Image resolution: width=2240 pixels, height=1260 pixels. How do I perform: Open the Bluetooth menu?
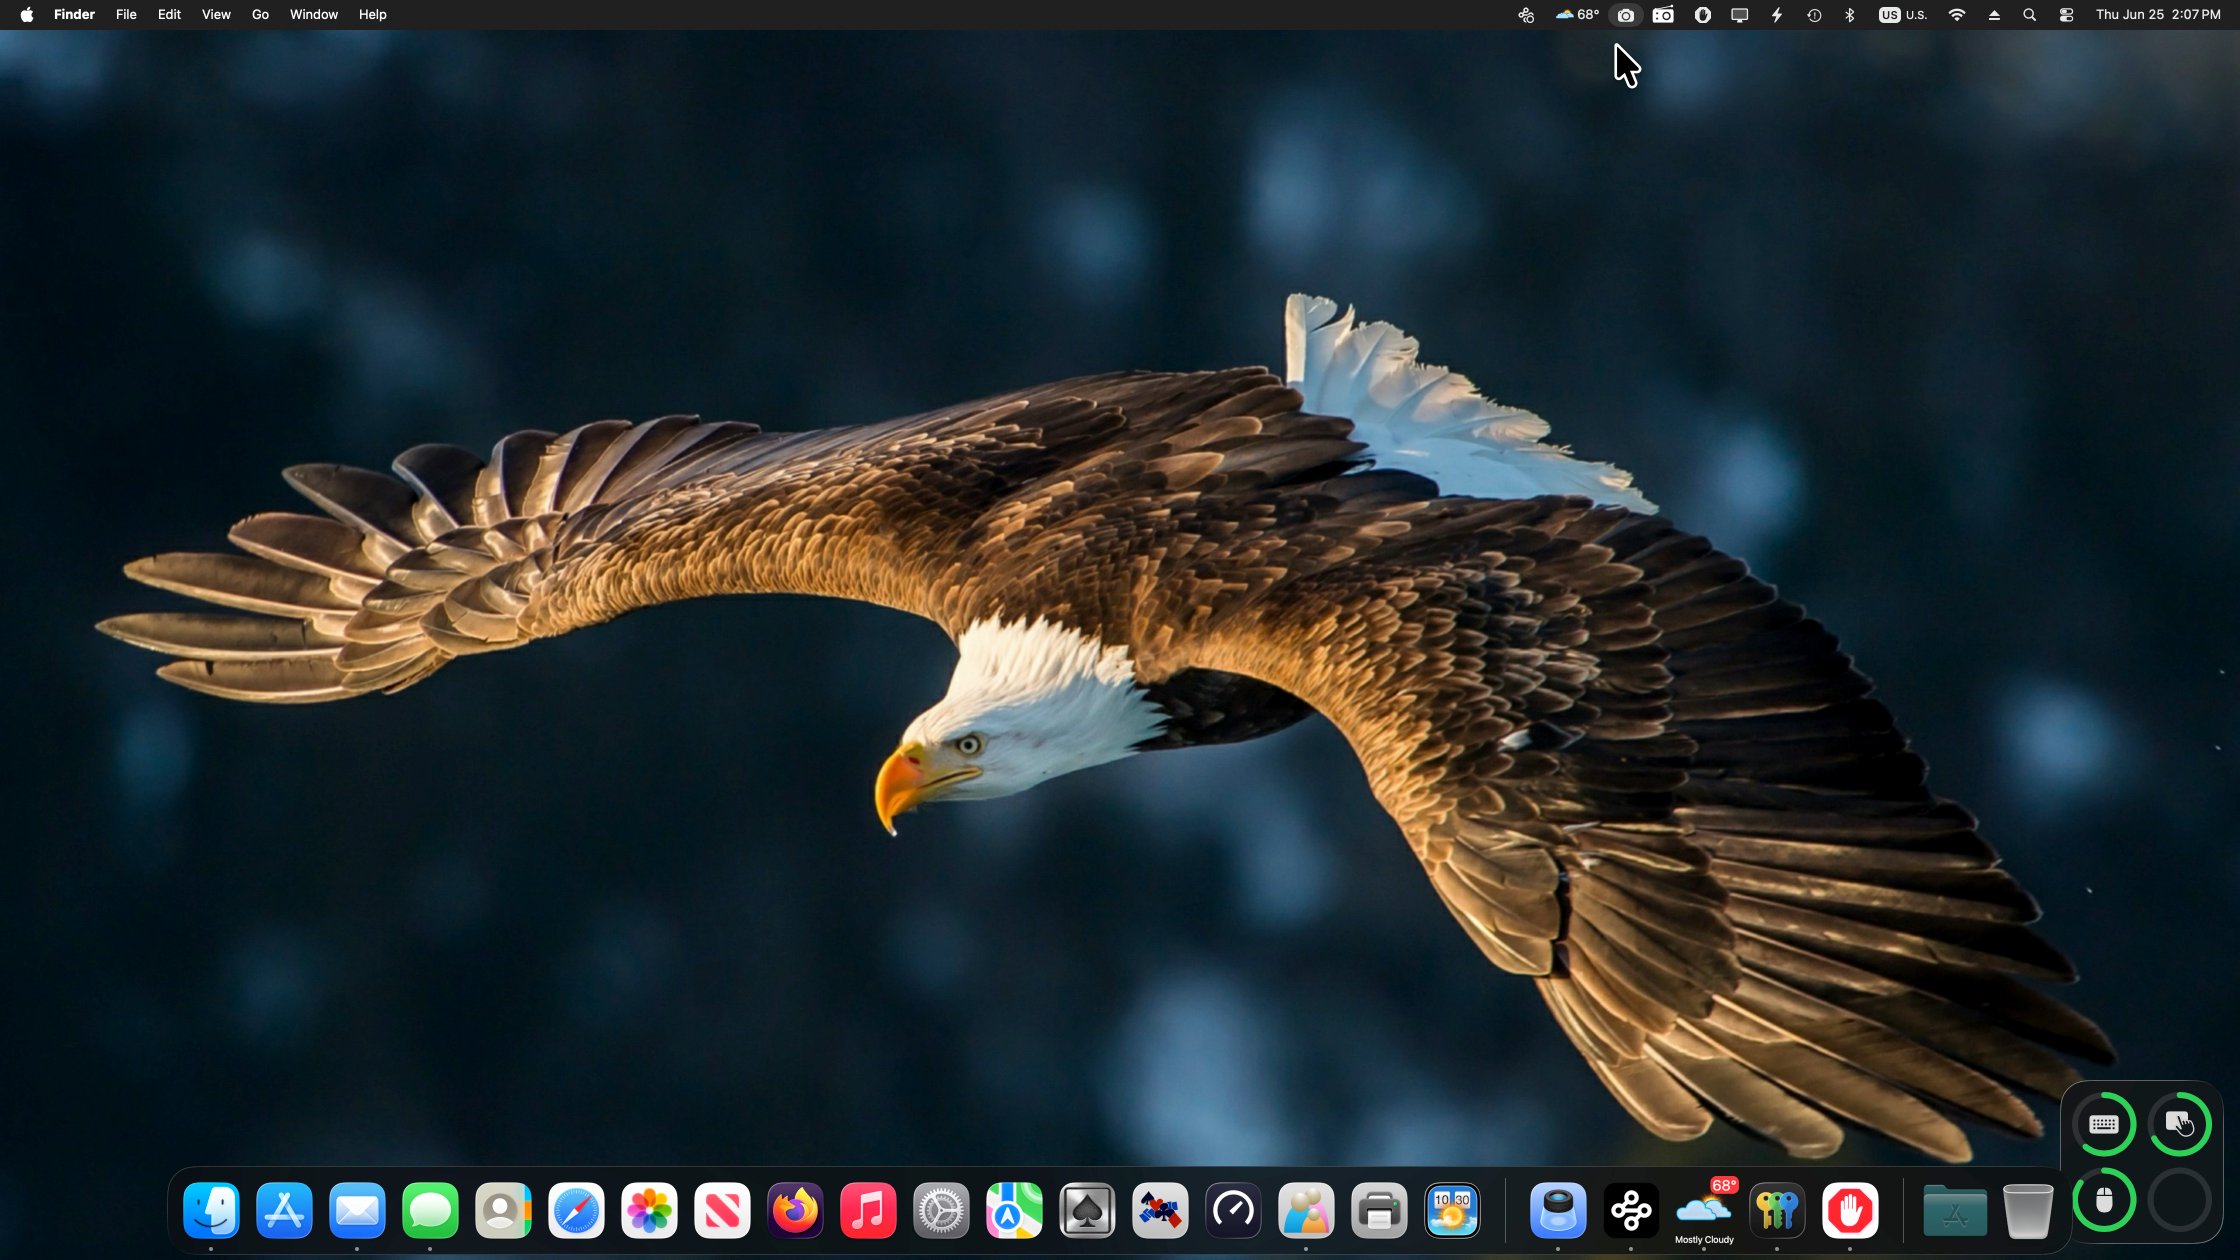click(x=1850, y=15)
